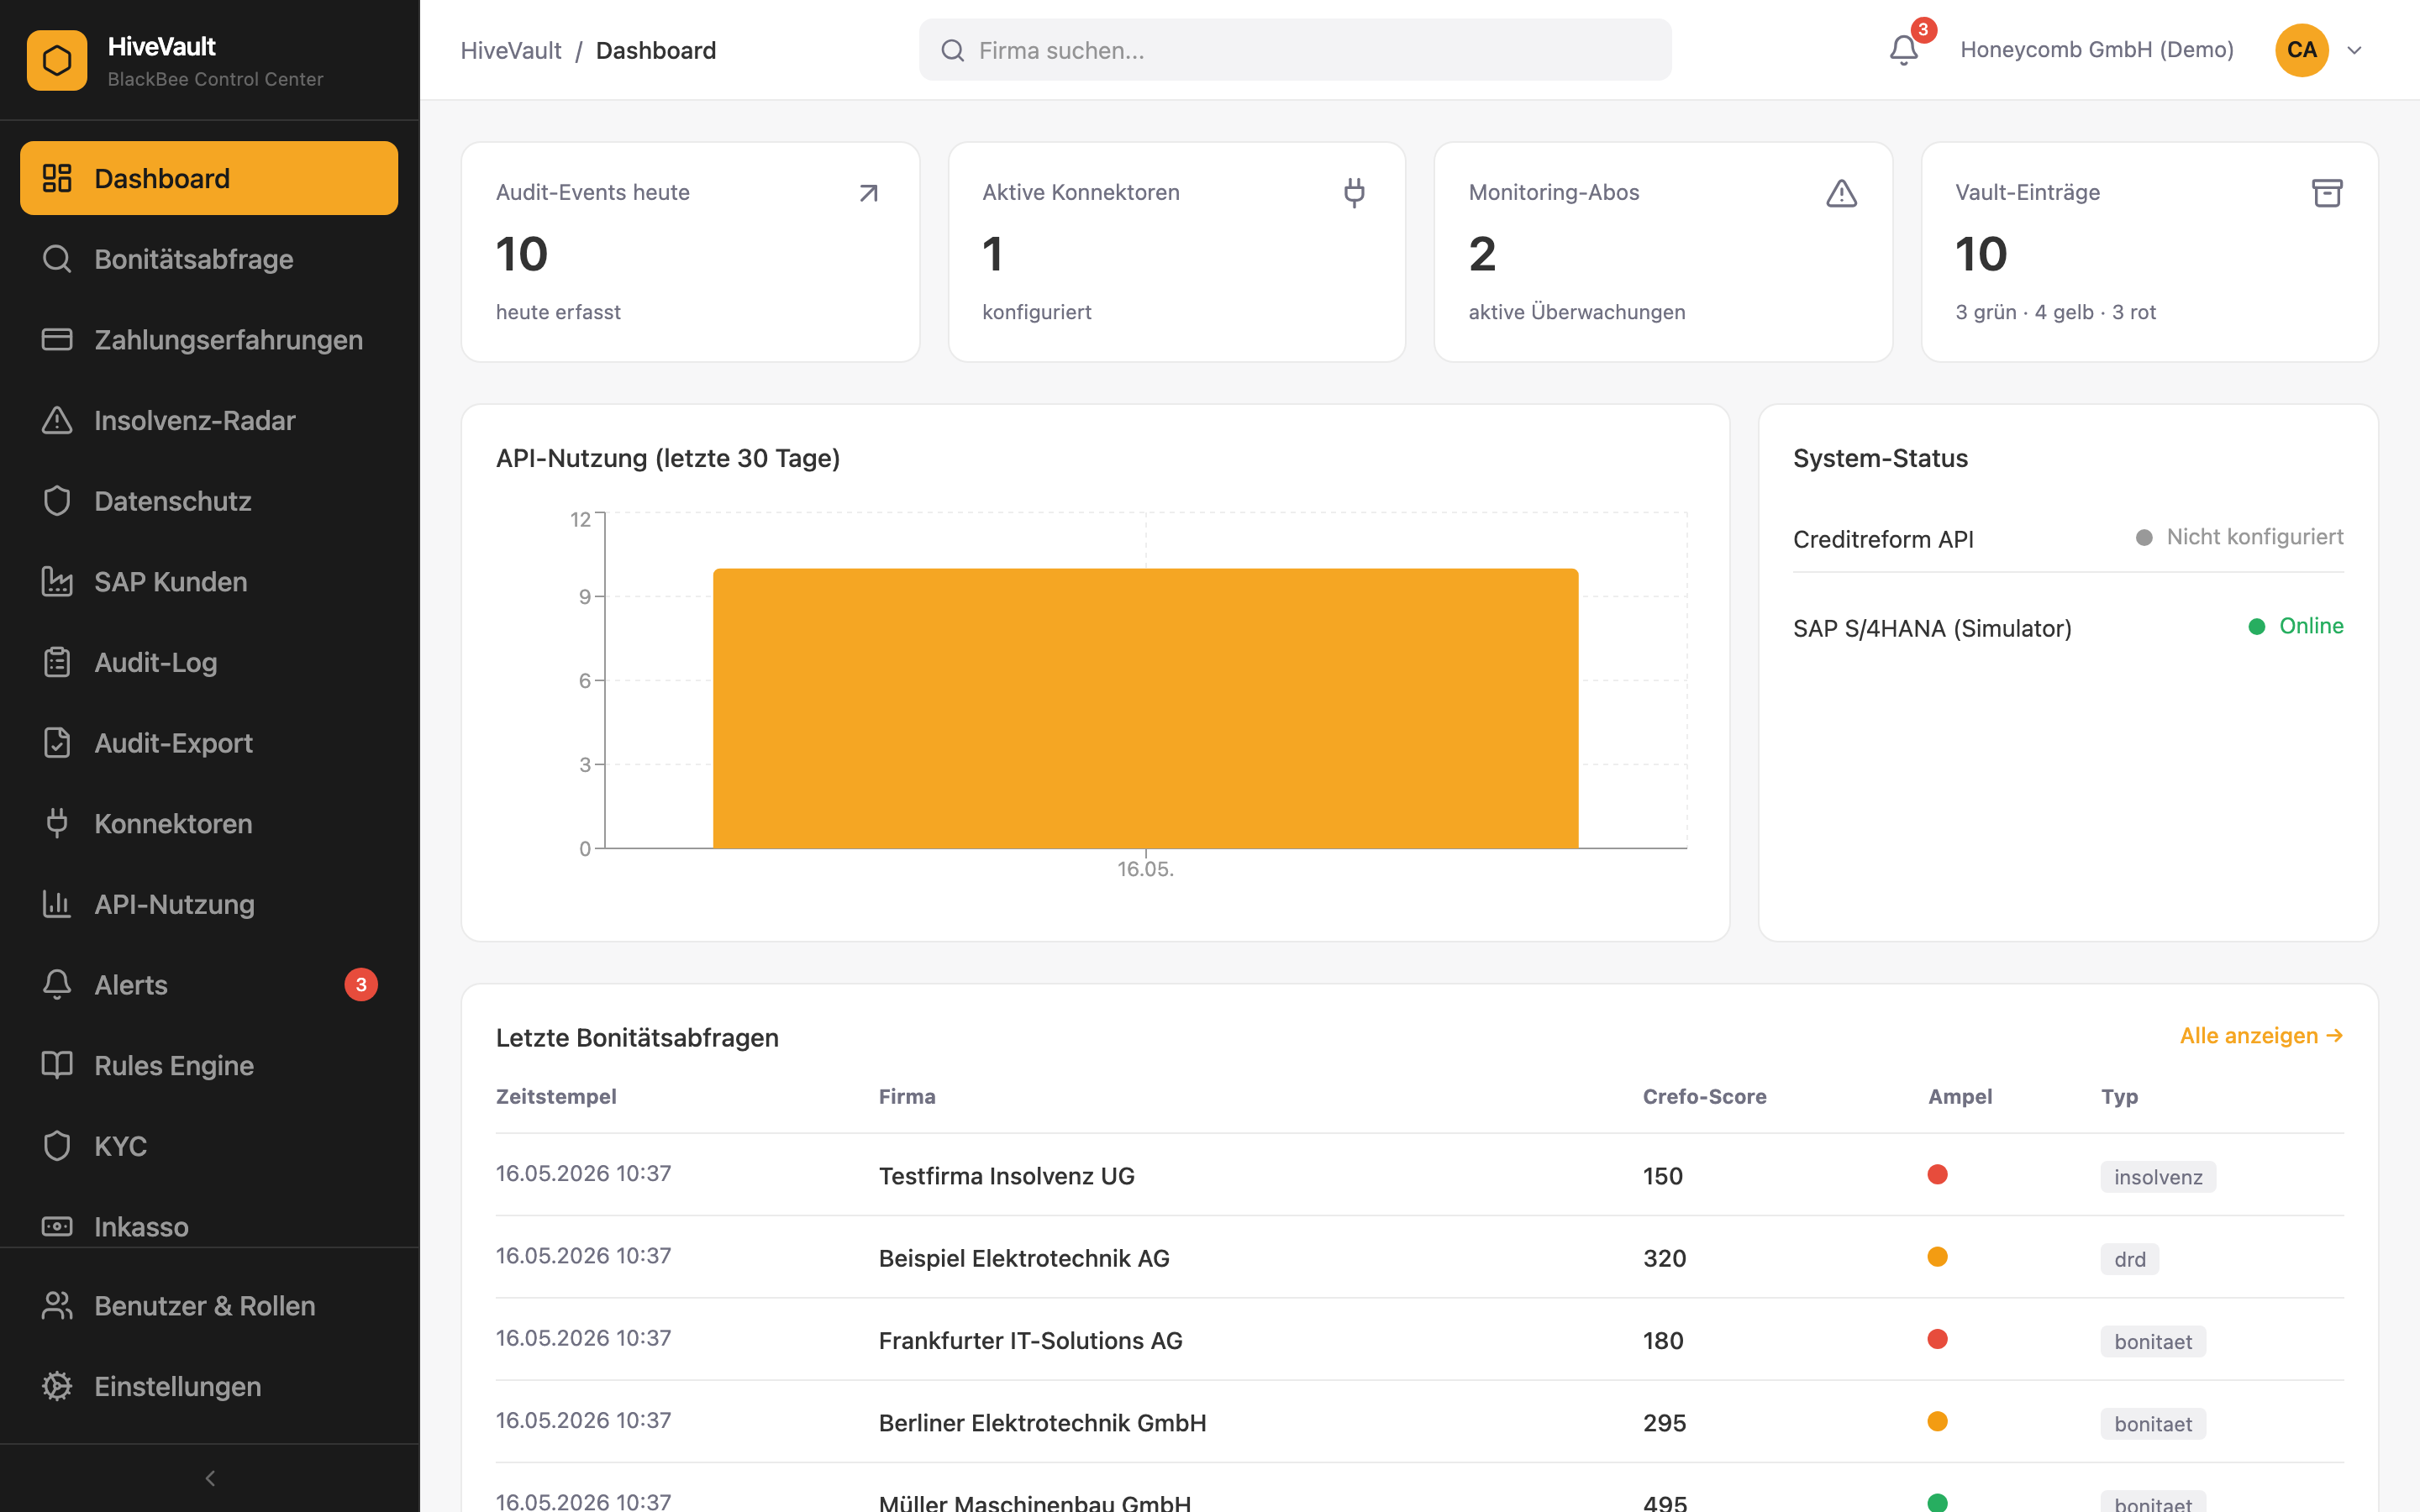This screenshot has height=1512, width=2420.
Task: Click the orange Ampel dot for Beispiel Elektrotechnik
Action: [1937, 1256]
